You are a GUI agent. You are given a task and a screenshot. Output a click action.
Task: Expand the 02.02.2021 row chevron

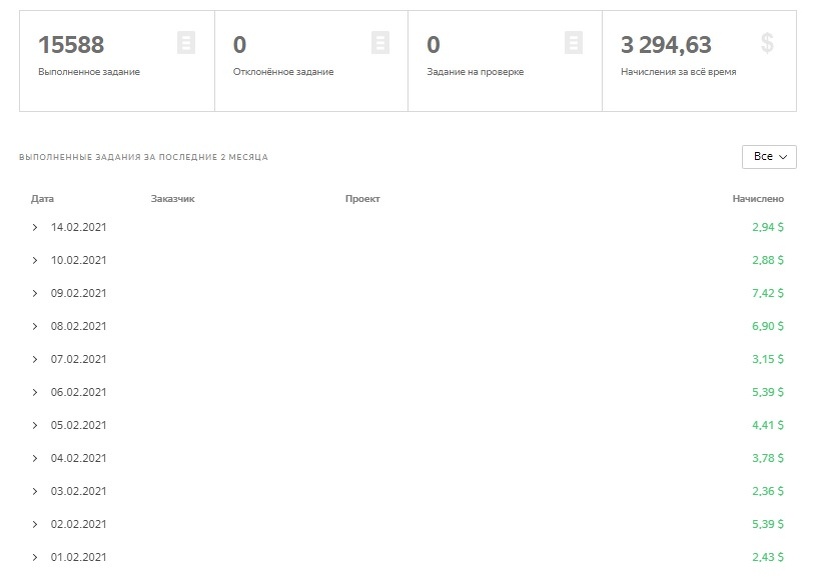click(x=35, y=524)
